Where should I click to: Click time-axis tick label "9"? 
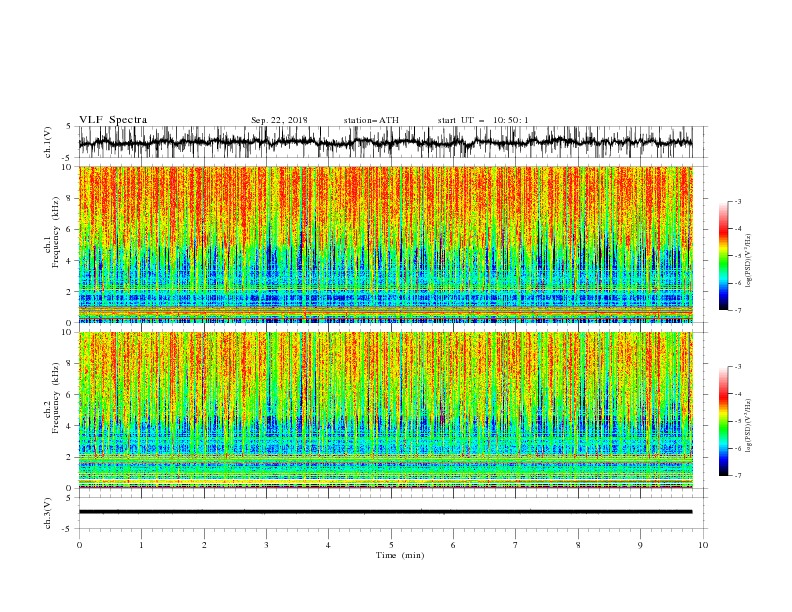click(640, 545)
